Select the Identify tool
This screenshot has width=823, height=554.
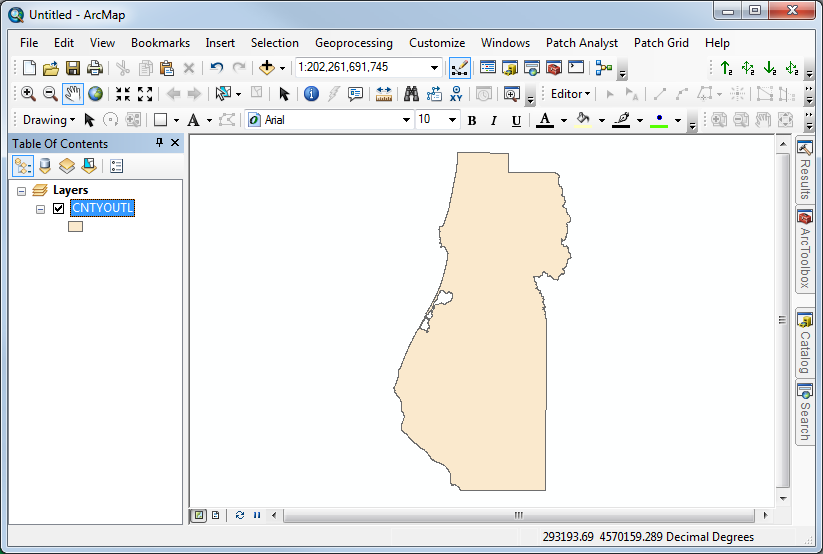coord(311,94)
